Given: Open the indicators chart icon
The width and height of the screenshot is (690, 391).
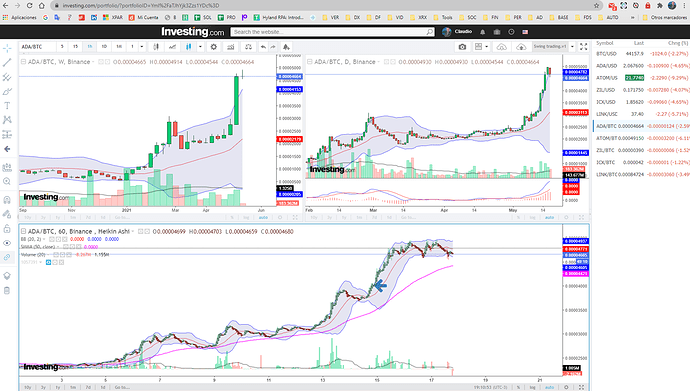Looking at the screenshot, I should click(x=230, y=47).
